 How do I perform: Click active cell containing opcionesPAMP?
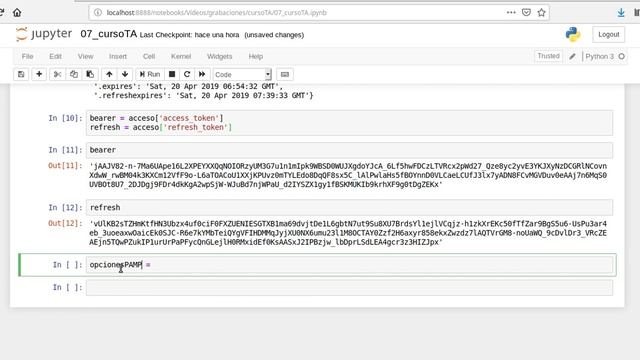coord(349,265)
